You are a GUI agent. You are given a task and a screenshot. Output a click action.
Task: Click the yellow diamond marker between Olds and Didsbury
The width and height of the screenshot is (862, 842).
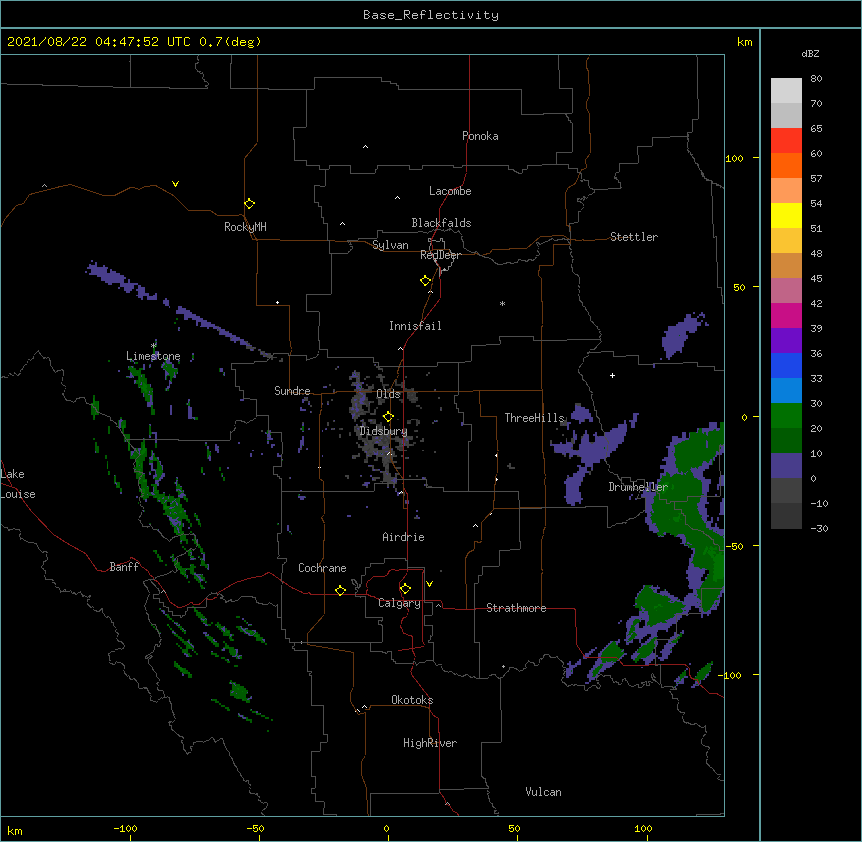point(388,417)
